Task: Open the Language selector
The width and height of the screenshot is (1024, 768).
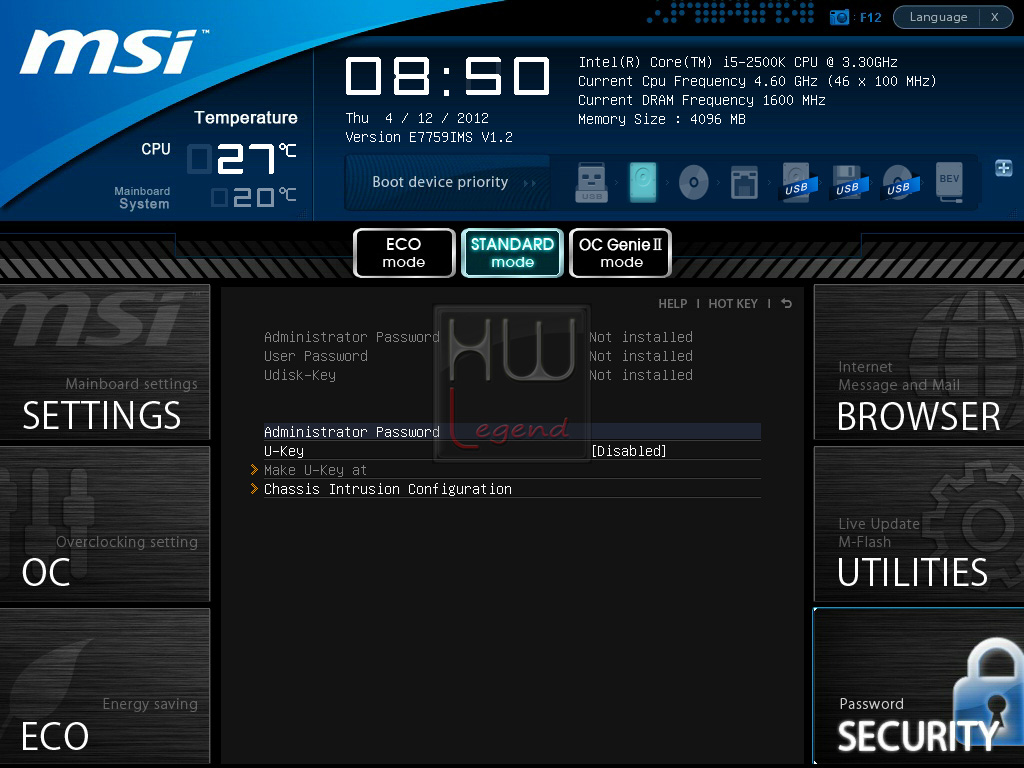Action: (x=938, y=17)
